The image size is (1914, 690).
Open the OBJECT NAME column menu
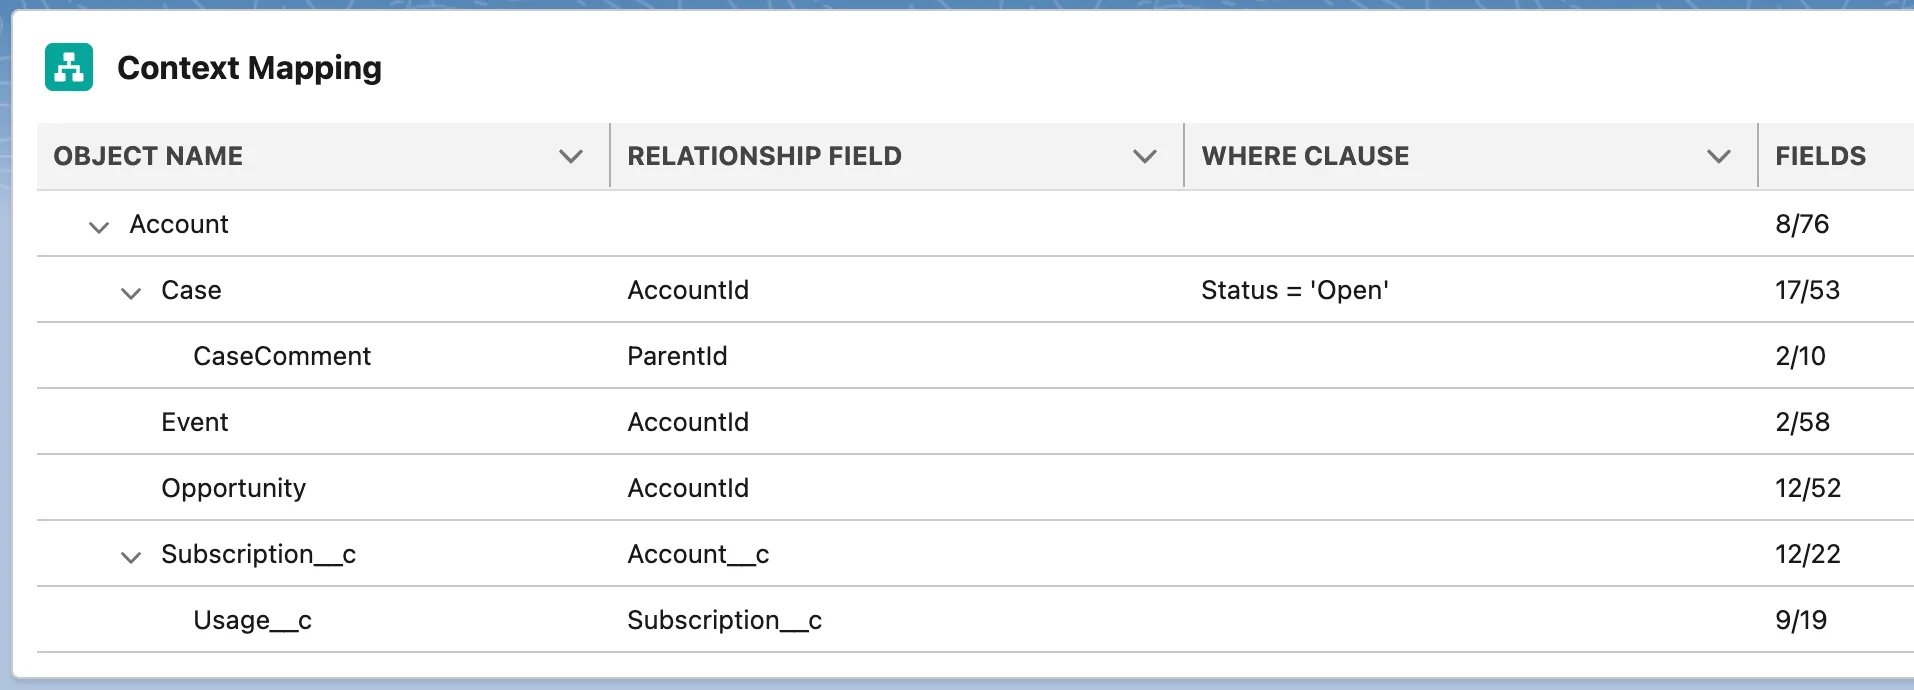point(570,156)
